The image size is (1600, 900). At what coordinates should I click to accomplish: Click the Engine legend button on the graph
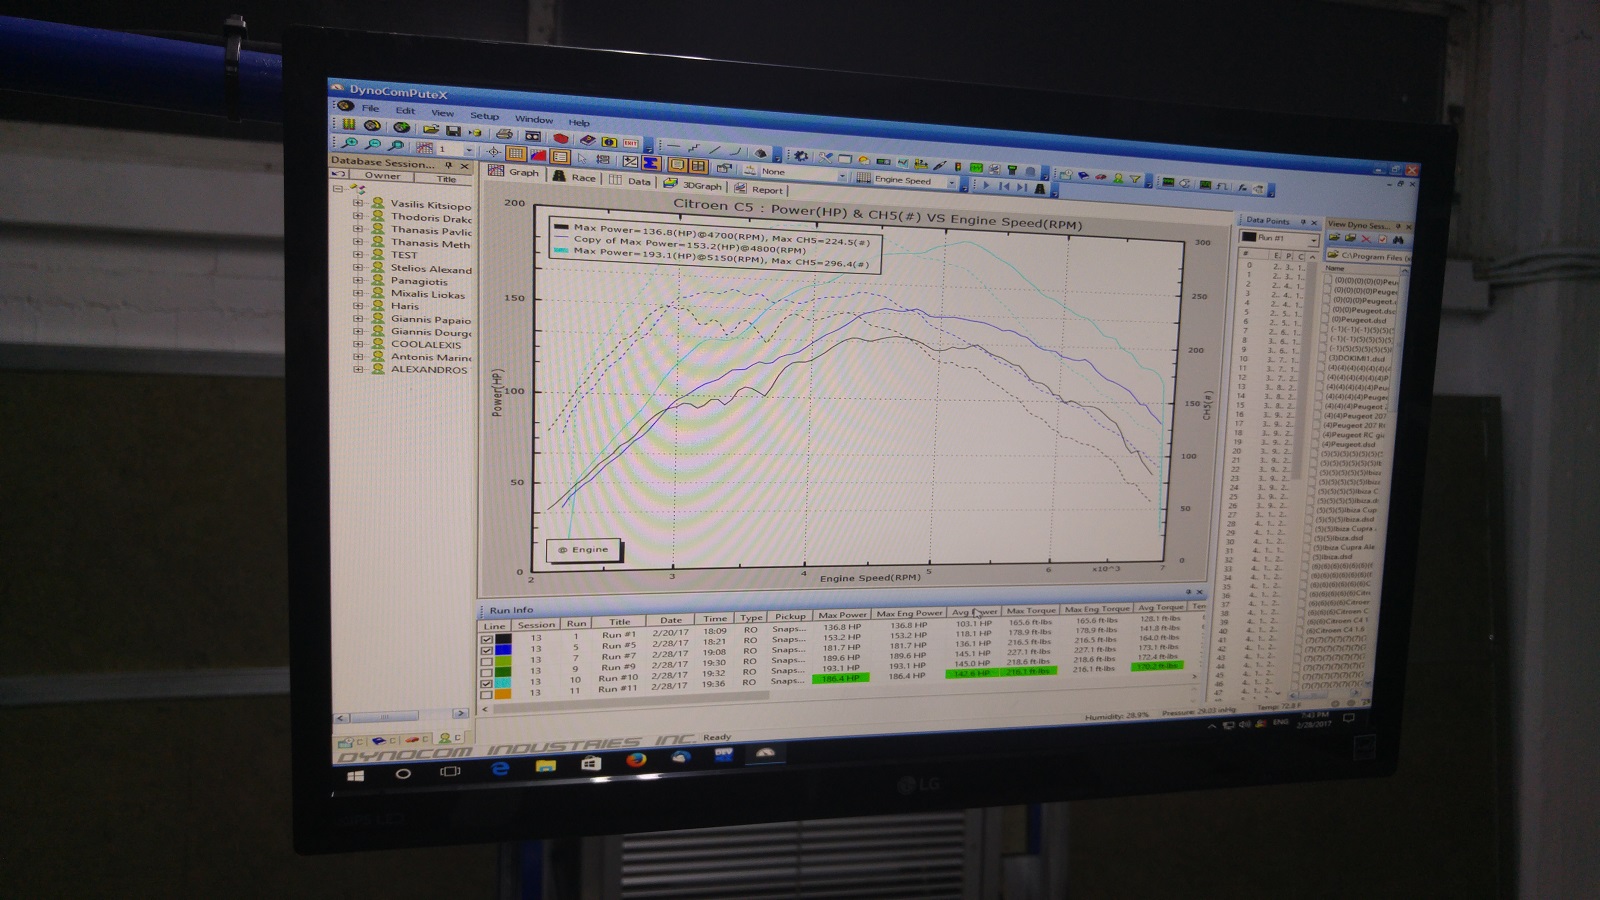583,549
